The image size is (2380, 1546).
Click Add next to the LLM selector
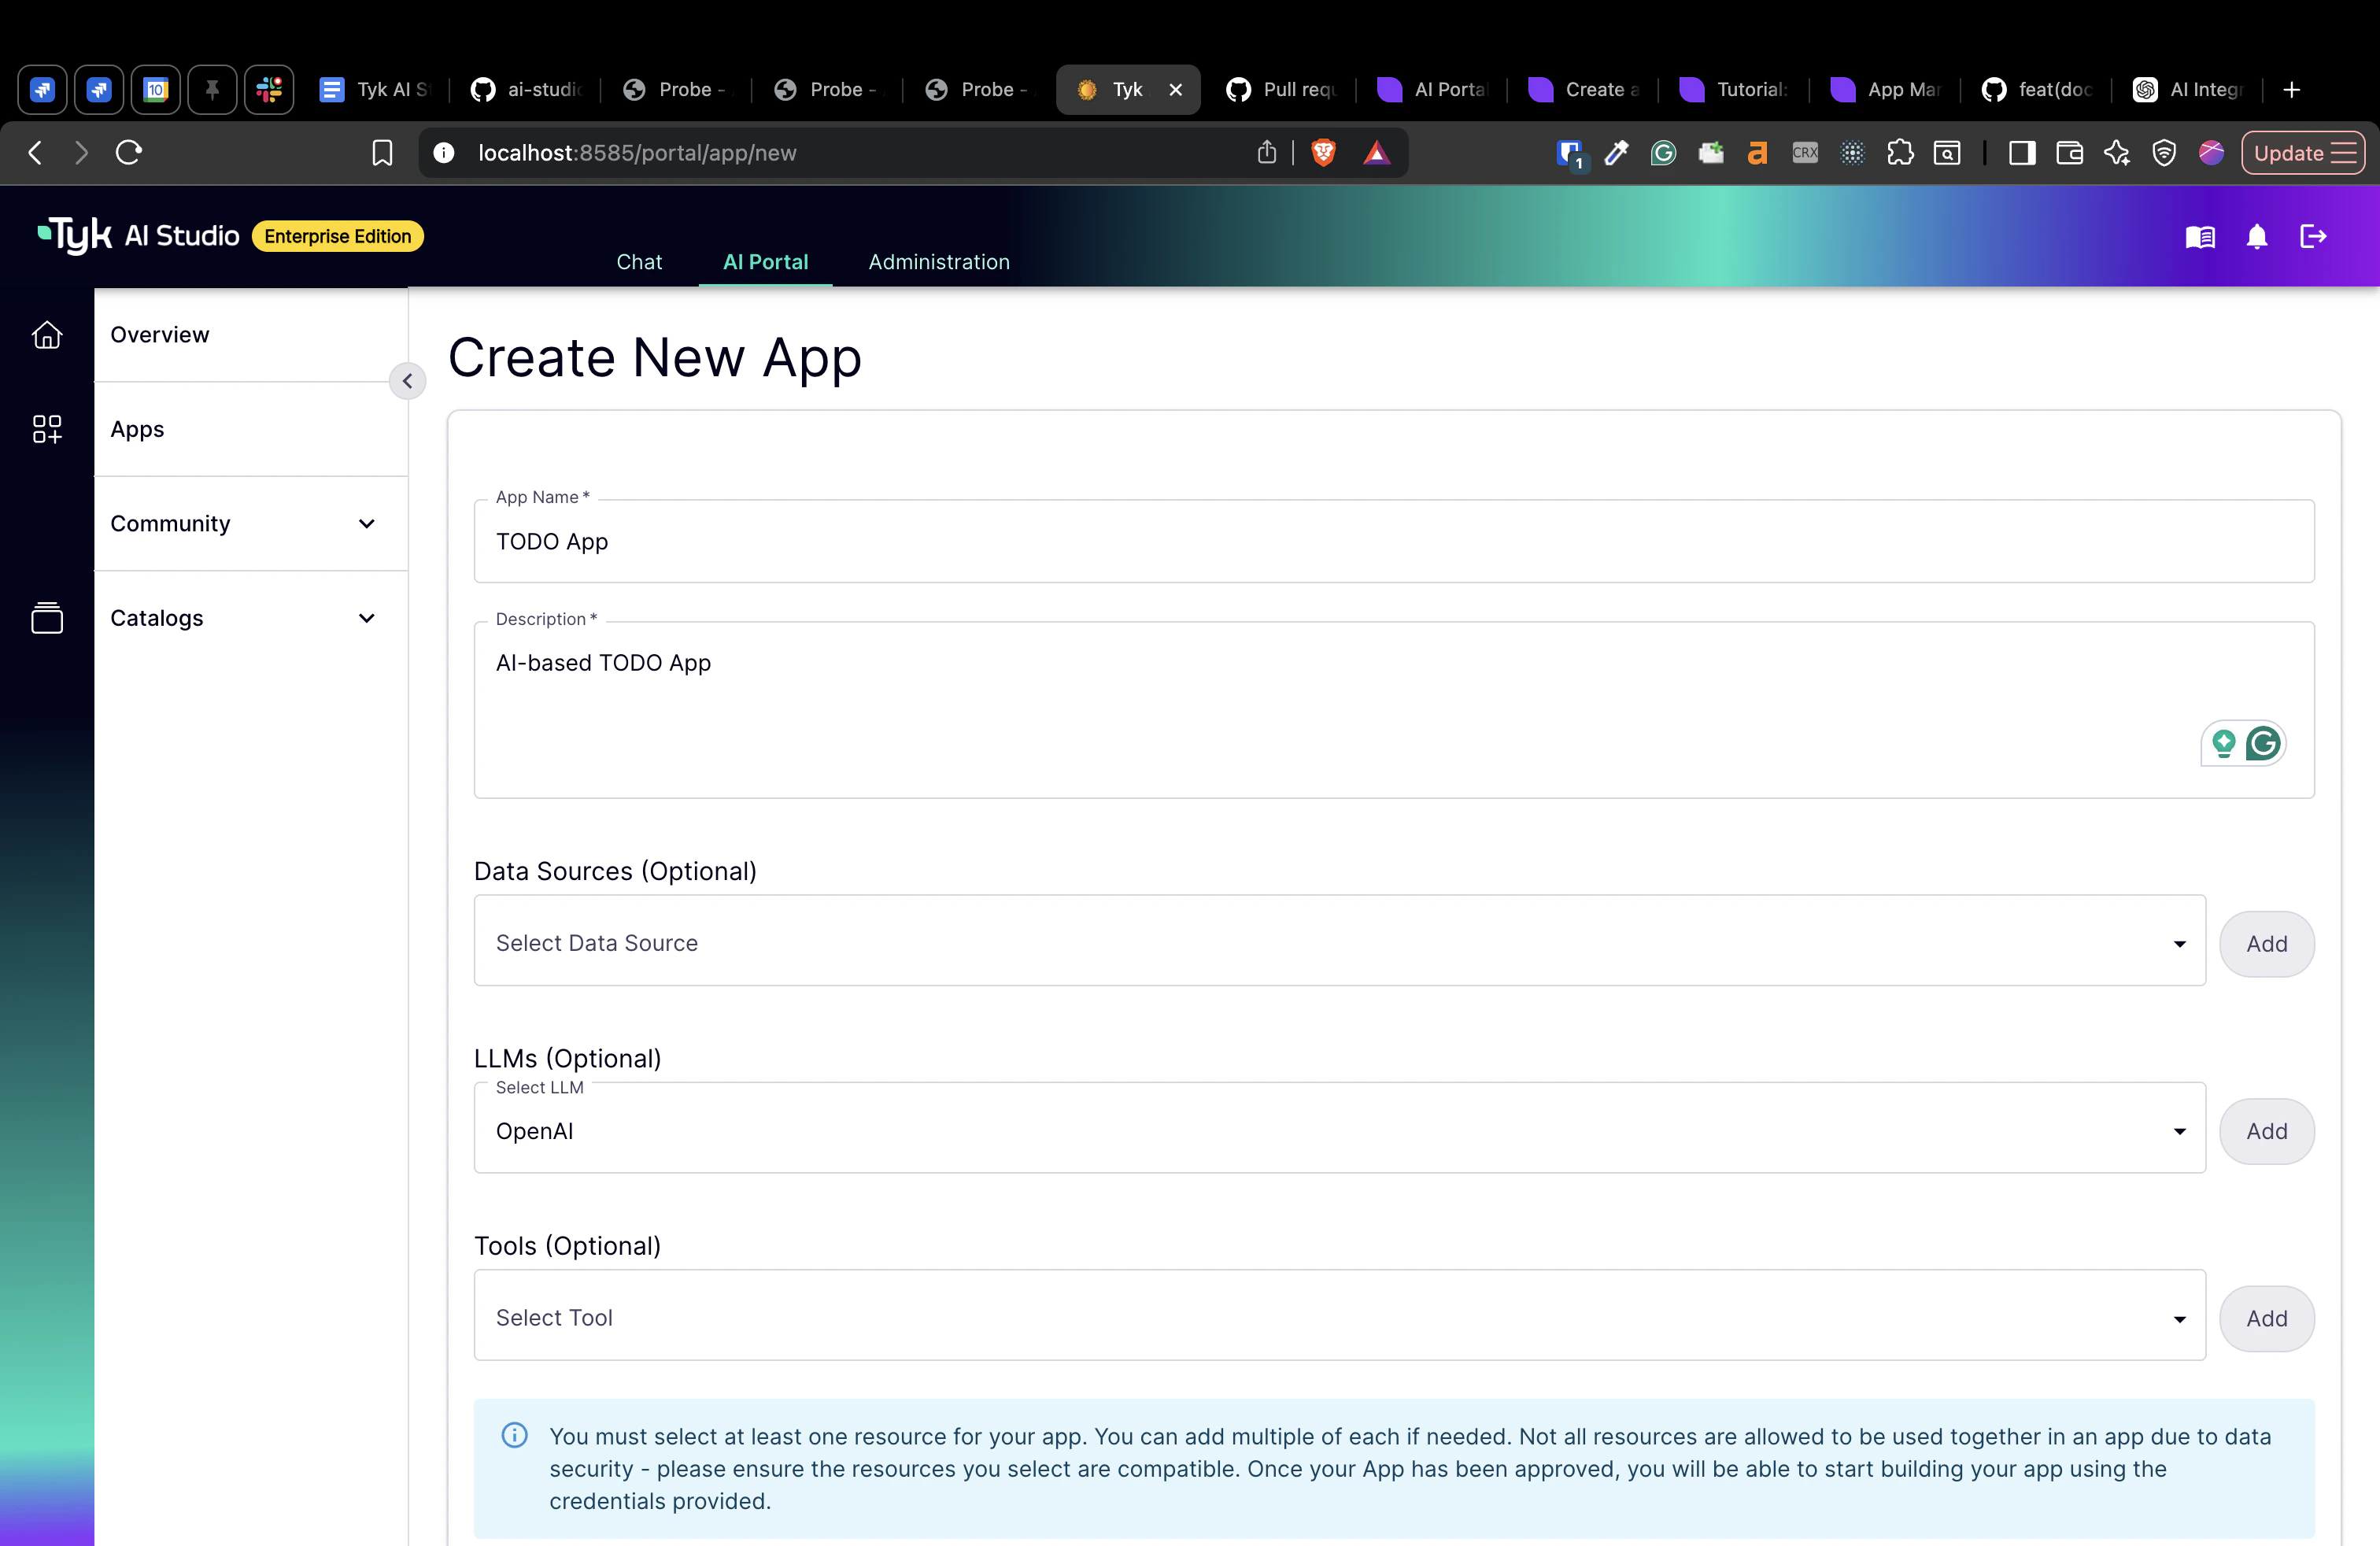(x=2267, y=1130)
